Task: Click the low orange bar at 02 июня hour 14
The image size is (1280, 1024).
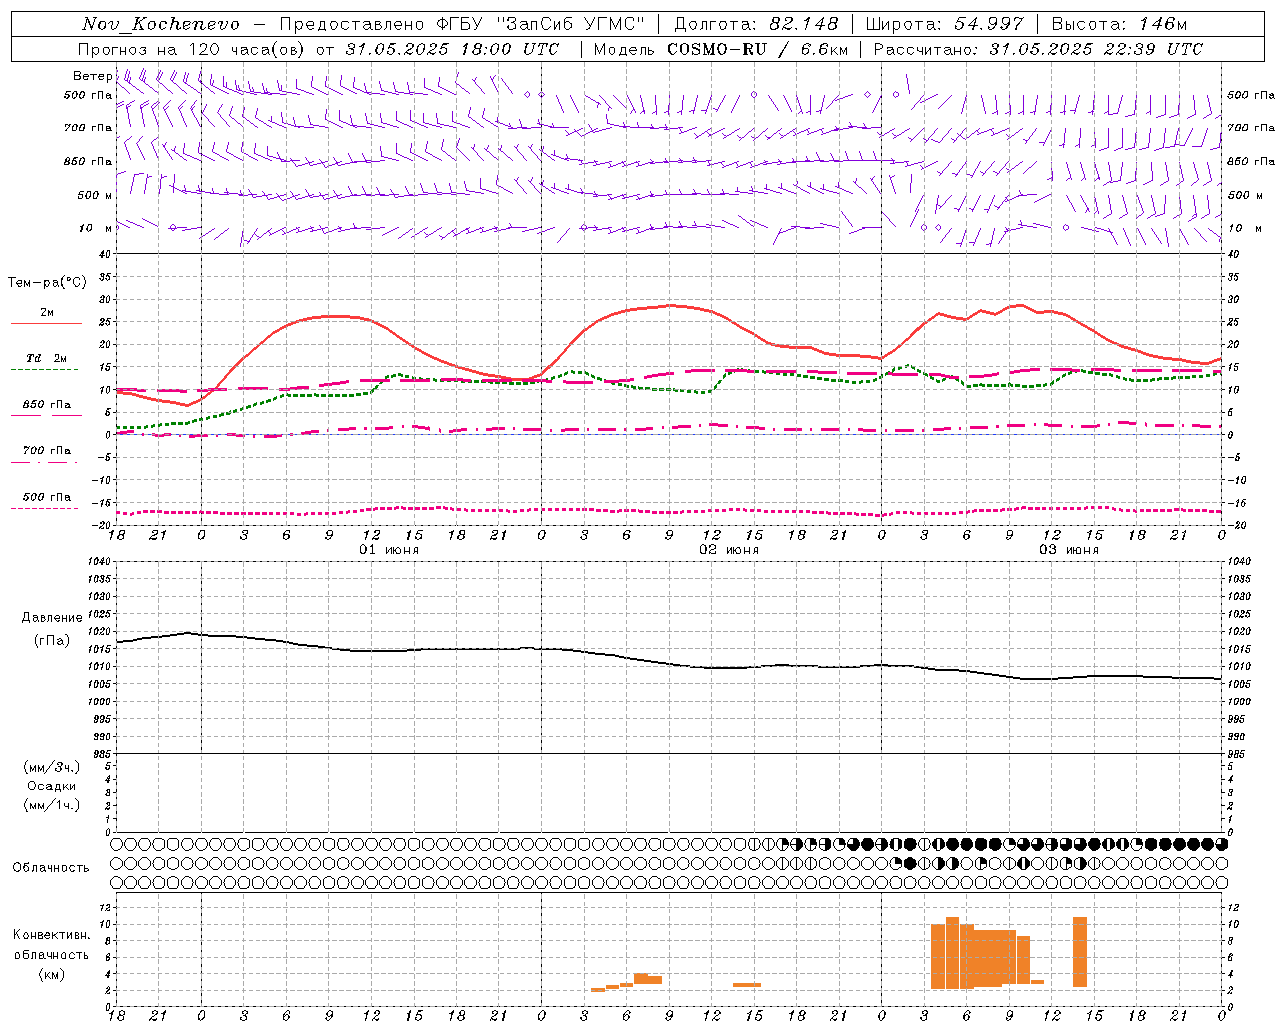Action: [746, 985]
